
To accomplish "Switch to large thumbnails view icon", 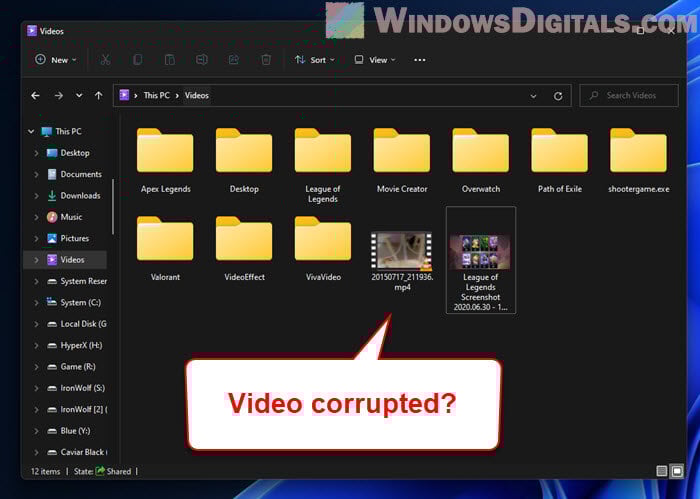I will [677, 471].
